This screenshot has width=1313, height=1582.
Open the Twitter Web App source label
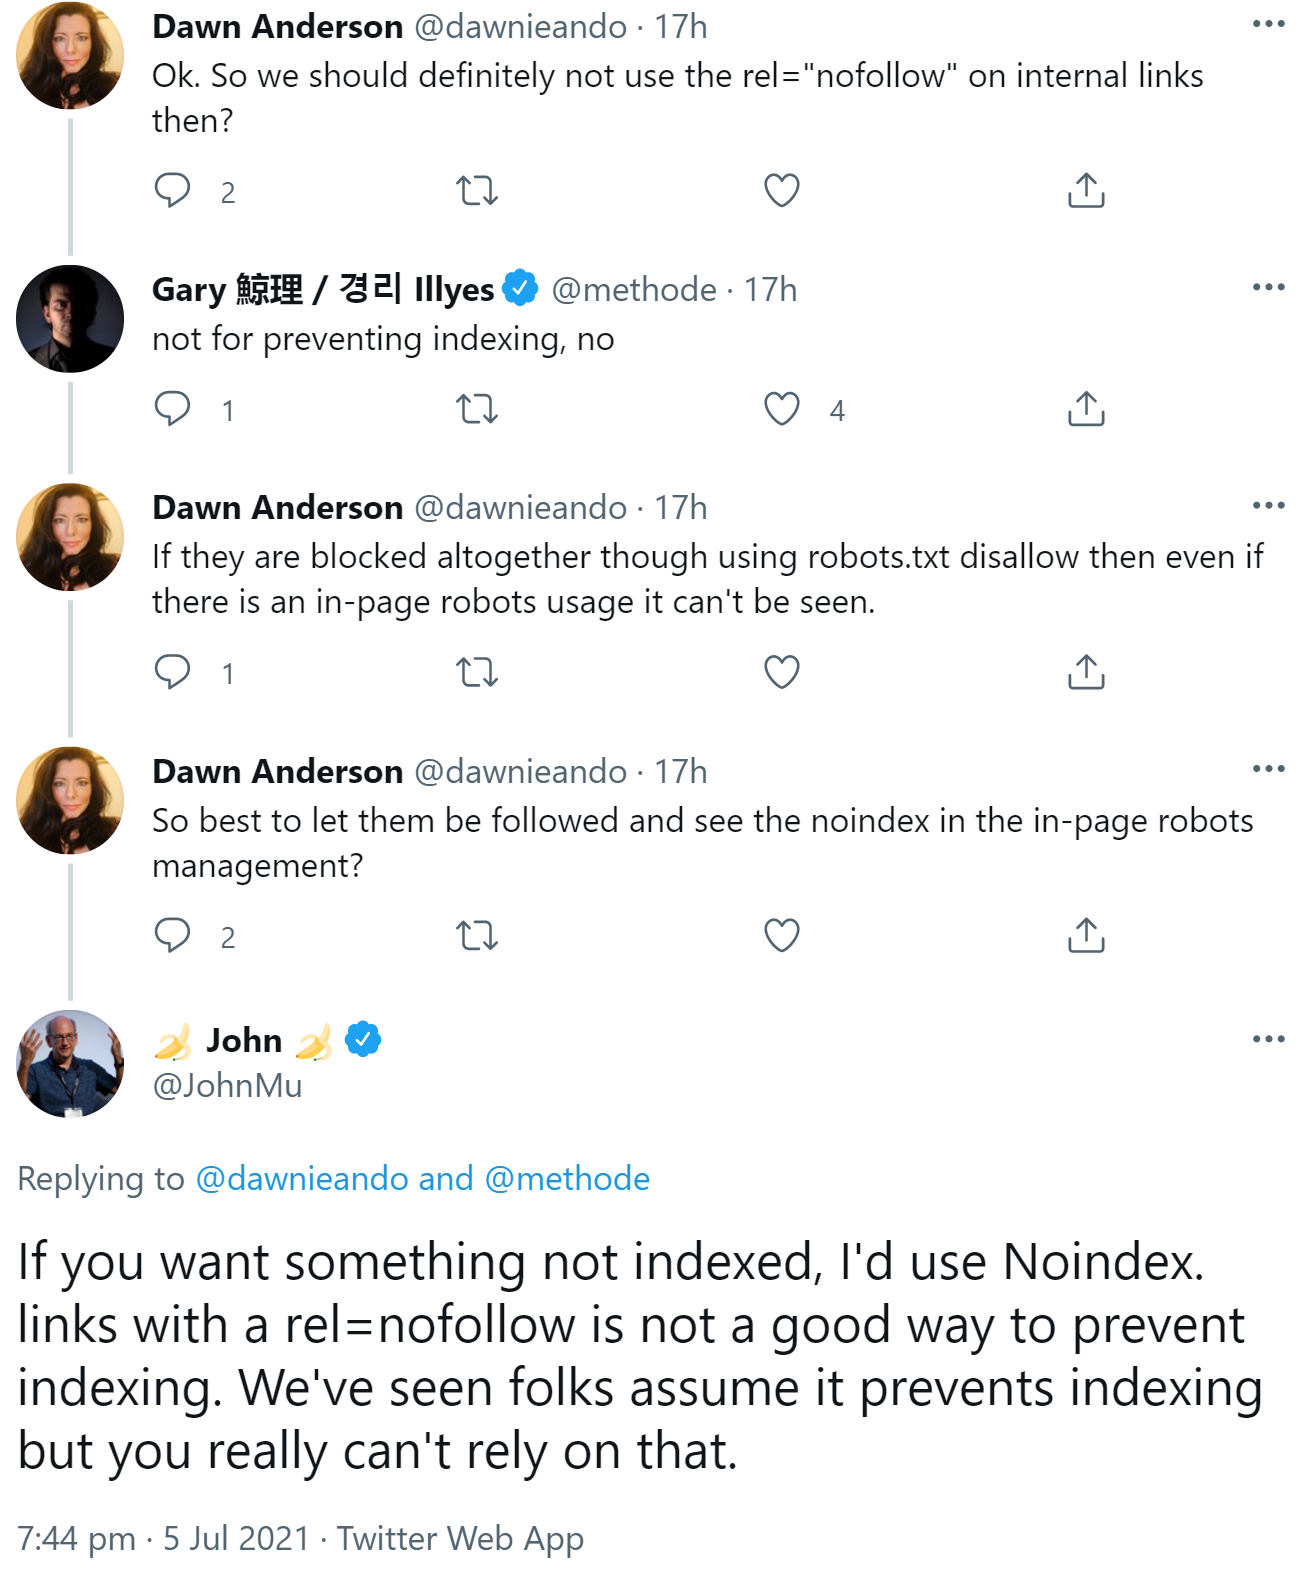click(x=460, y=1538)
